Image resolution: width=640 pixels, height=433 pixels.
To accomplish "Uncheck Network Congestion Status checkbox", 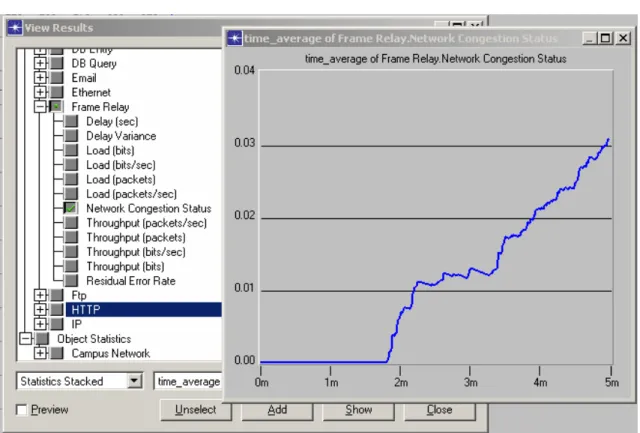I will (71, 208).
